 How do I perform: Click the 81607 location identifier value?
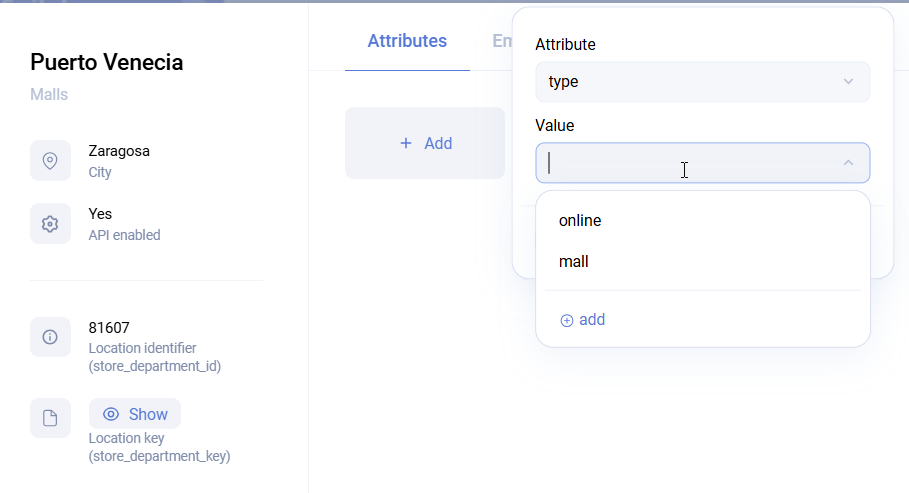[109, 327]
